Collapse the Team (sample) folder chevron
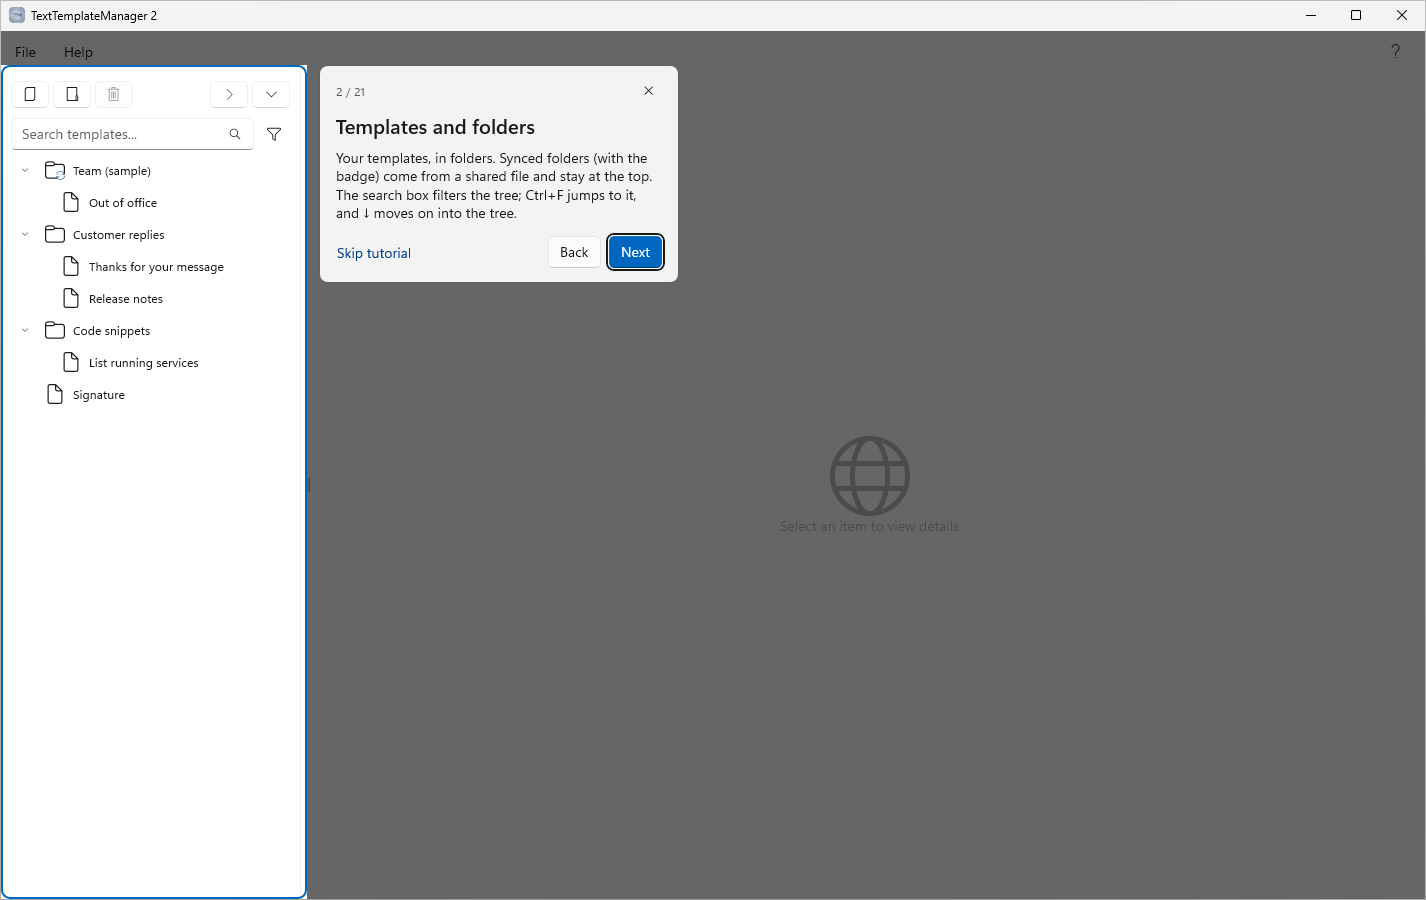 (x=25, y=171)
